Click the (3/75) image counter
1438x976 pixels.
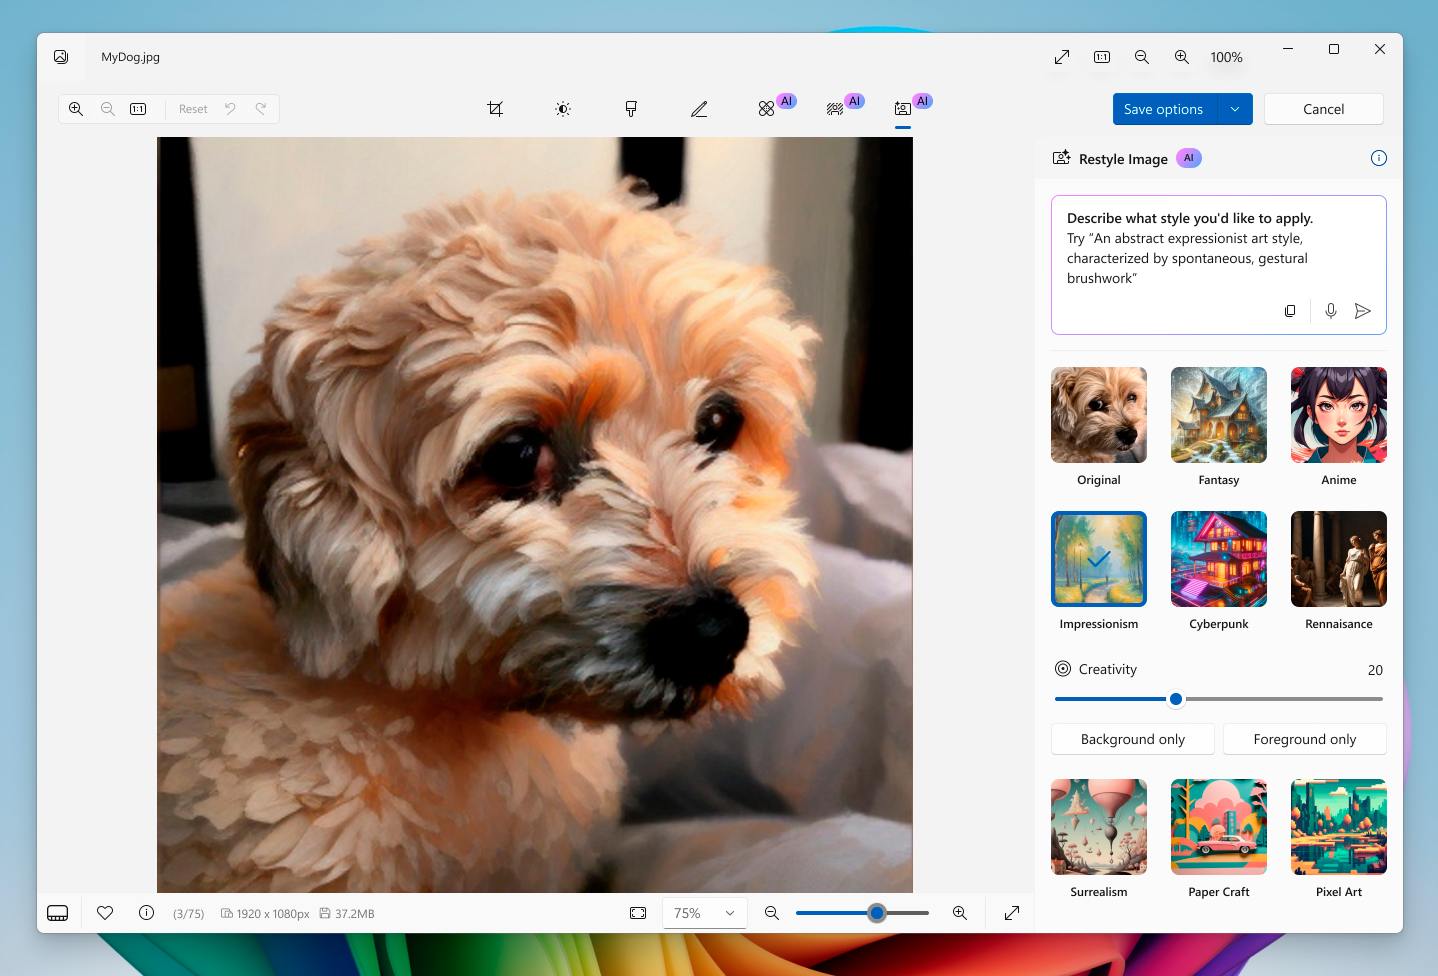(189, 914)
